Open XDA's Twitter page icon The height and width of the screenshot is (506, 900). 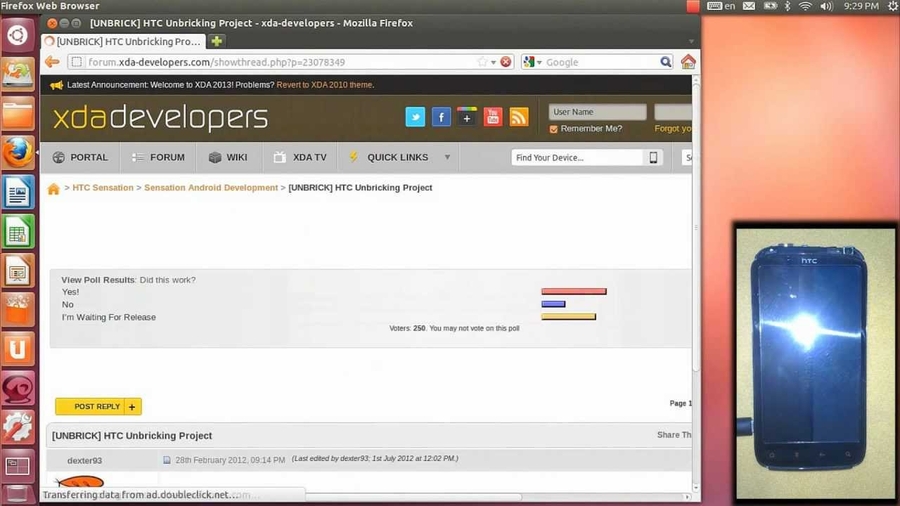click(415, 117)
